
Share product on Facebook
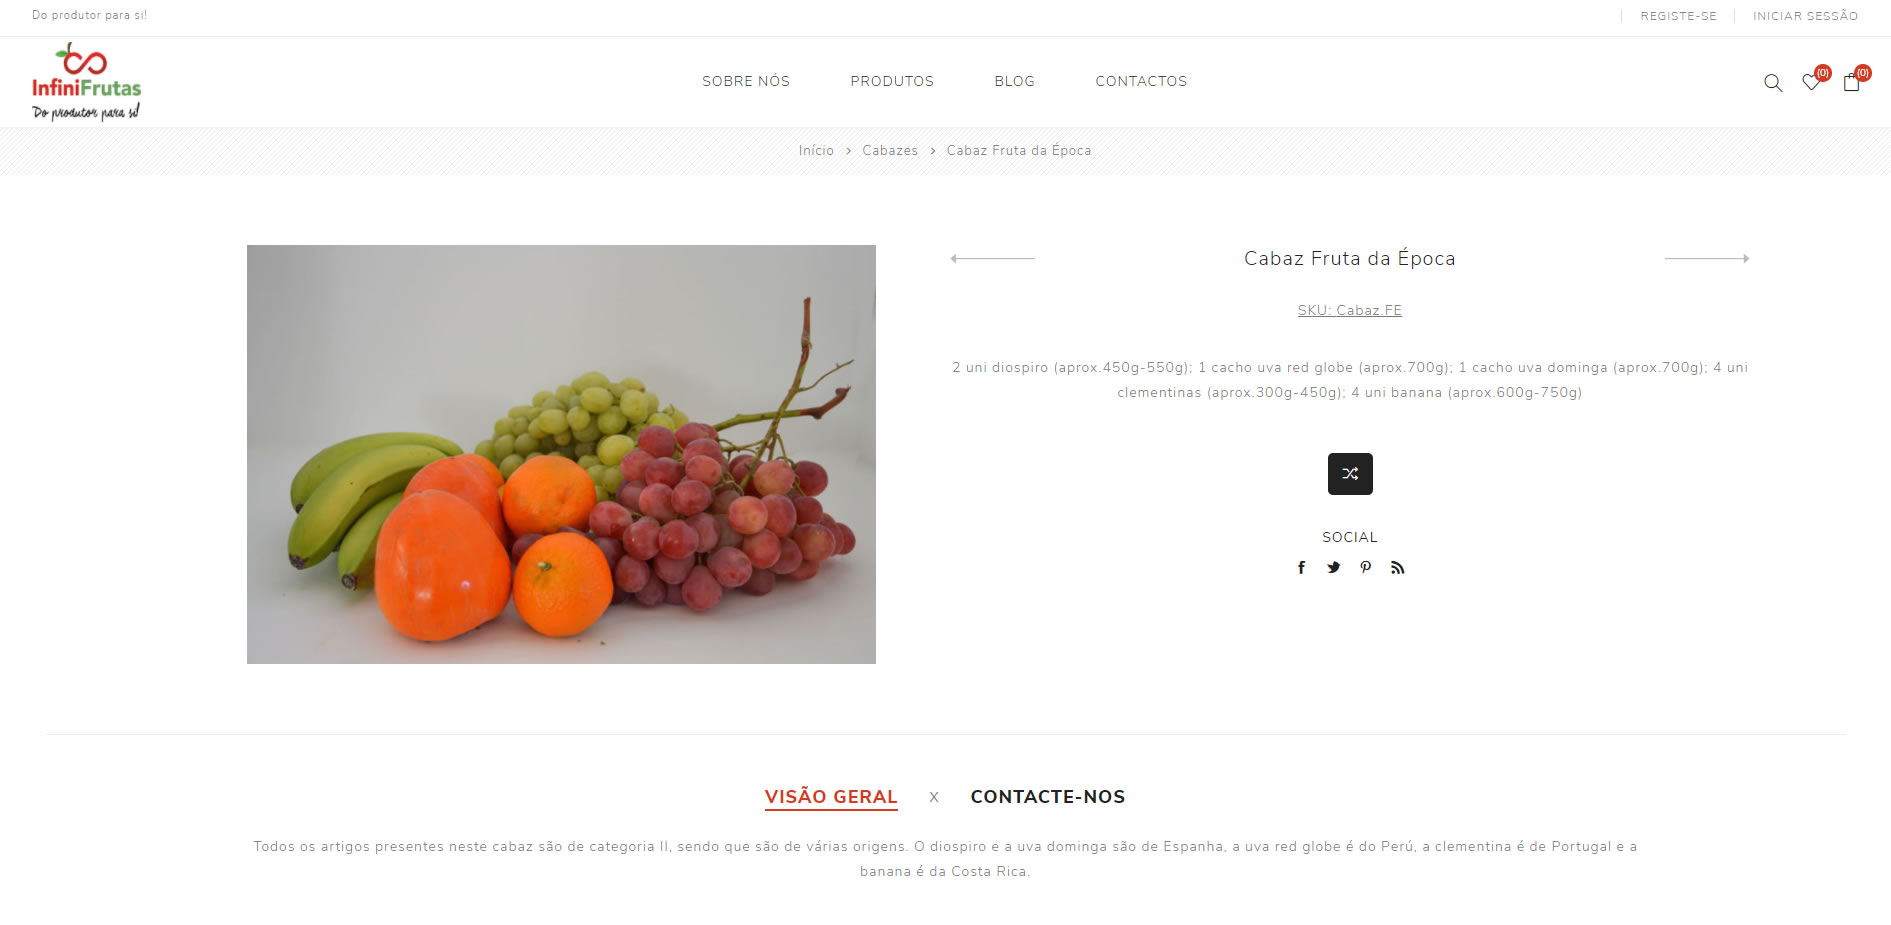[1302, 568]
